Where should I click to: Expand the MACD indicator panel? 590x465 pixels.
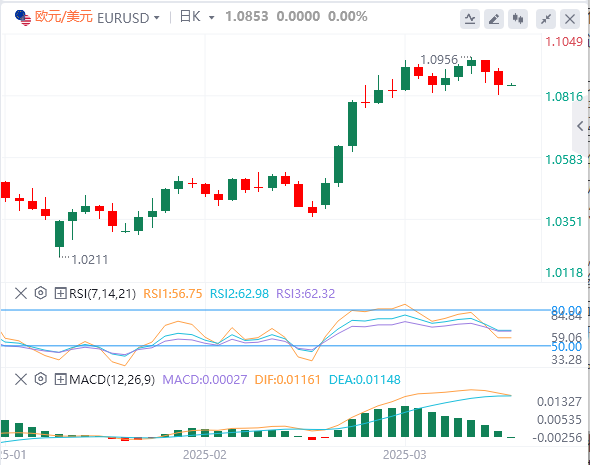(x=61, y=379)
